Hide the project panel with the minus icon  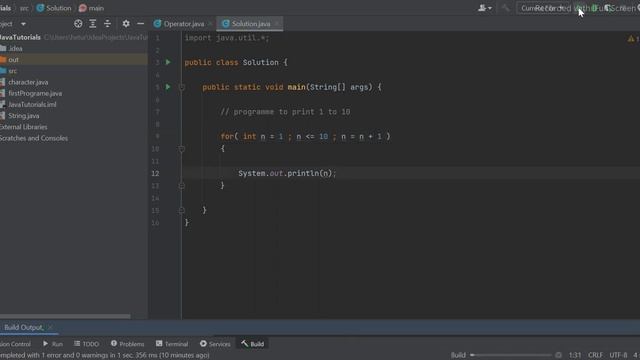(140, 24)
